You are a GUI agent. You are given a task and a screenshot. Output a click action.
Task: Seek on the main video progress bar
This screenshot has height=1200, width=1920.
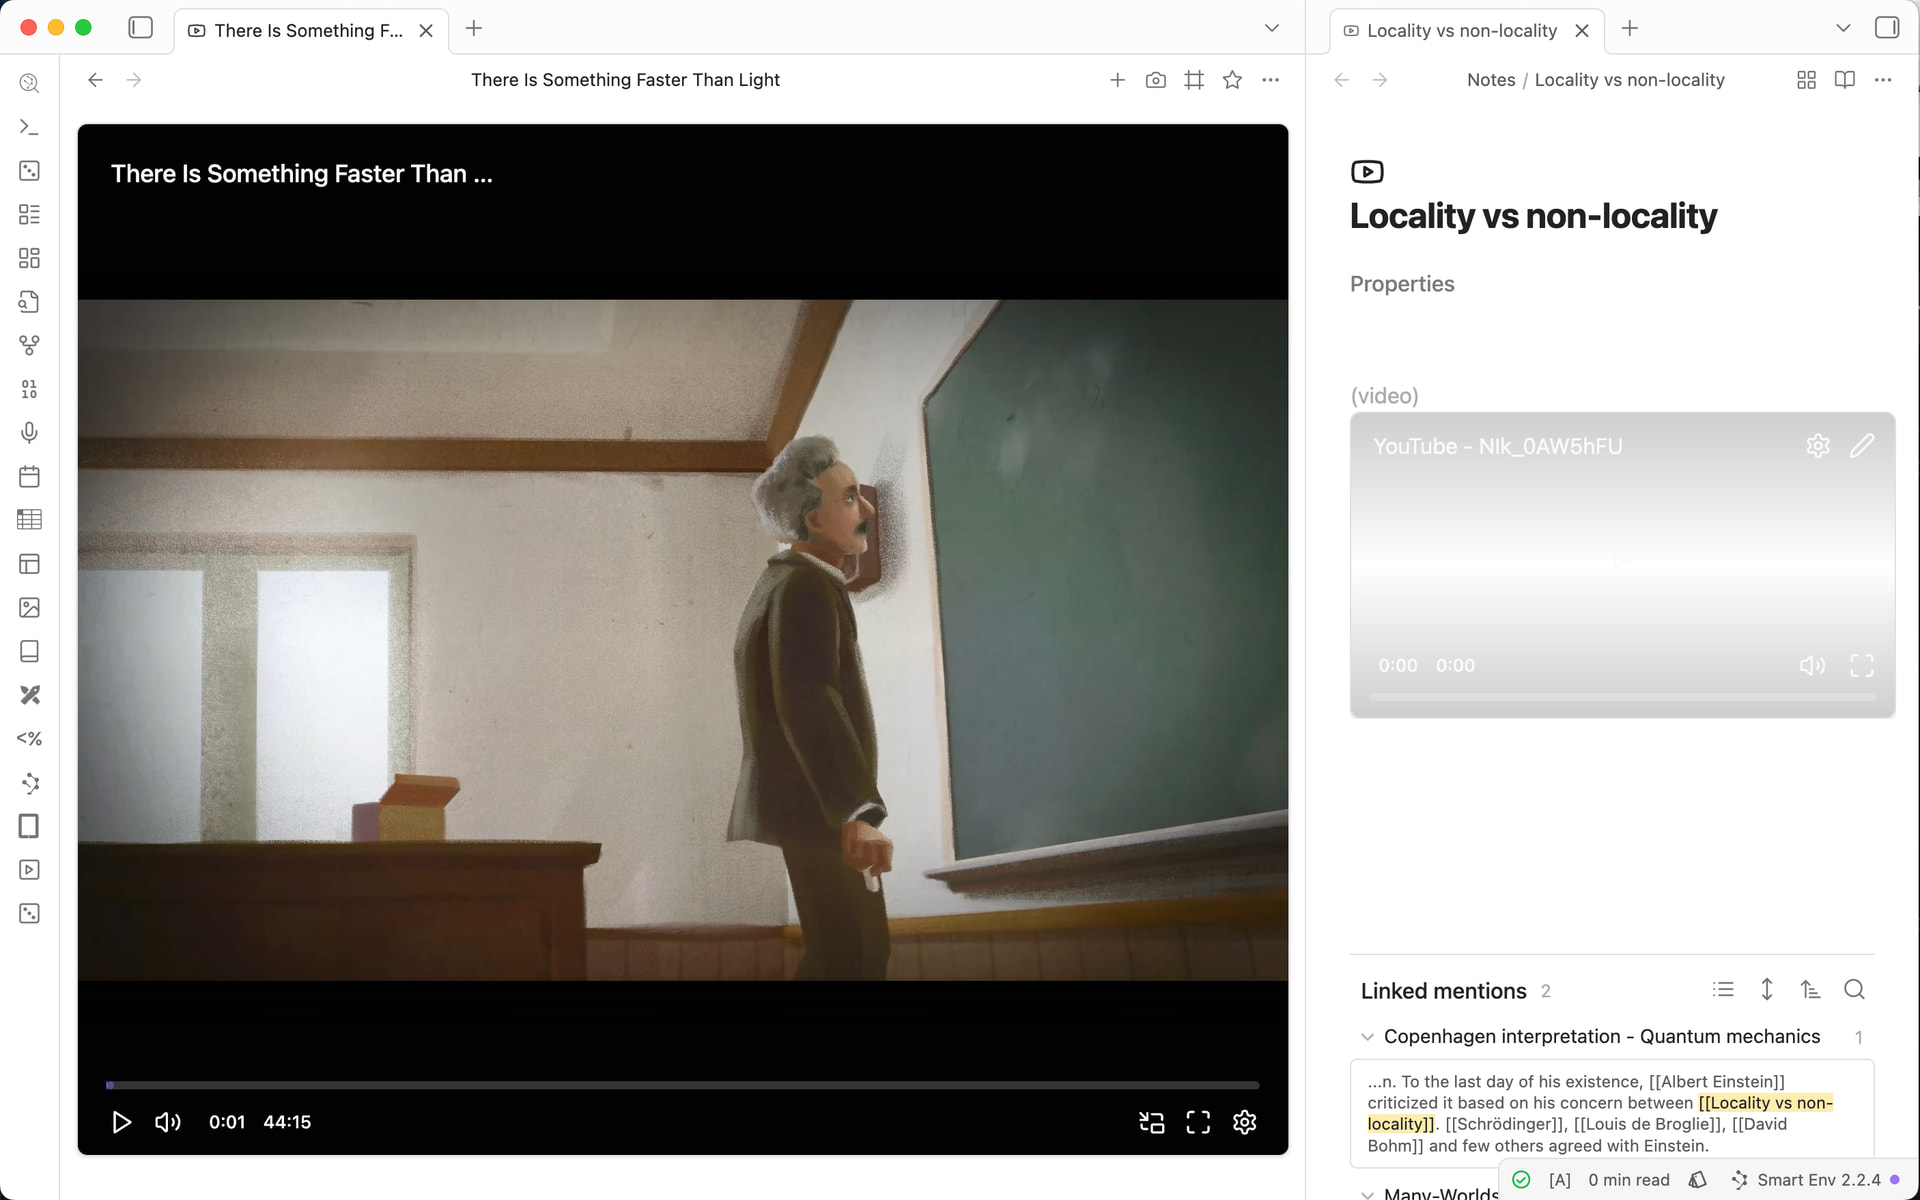[x=682, y=1085]
